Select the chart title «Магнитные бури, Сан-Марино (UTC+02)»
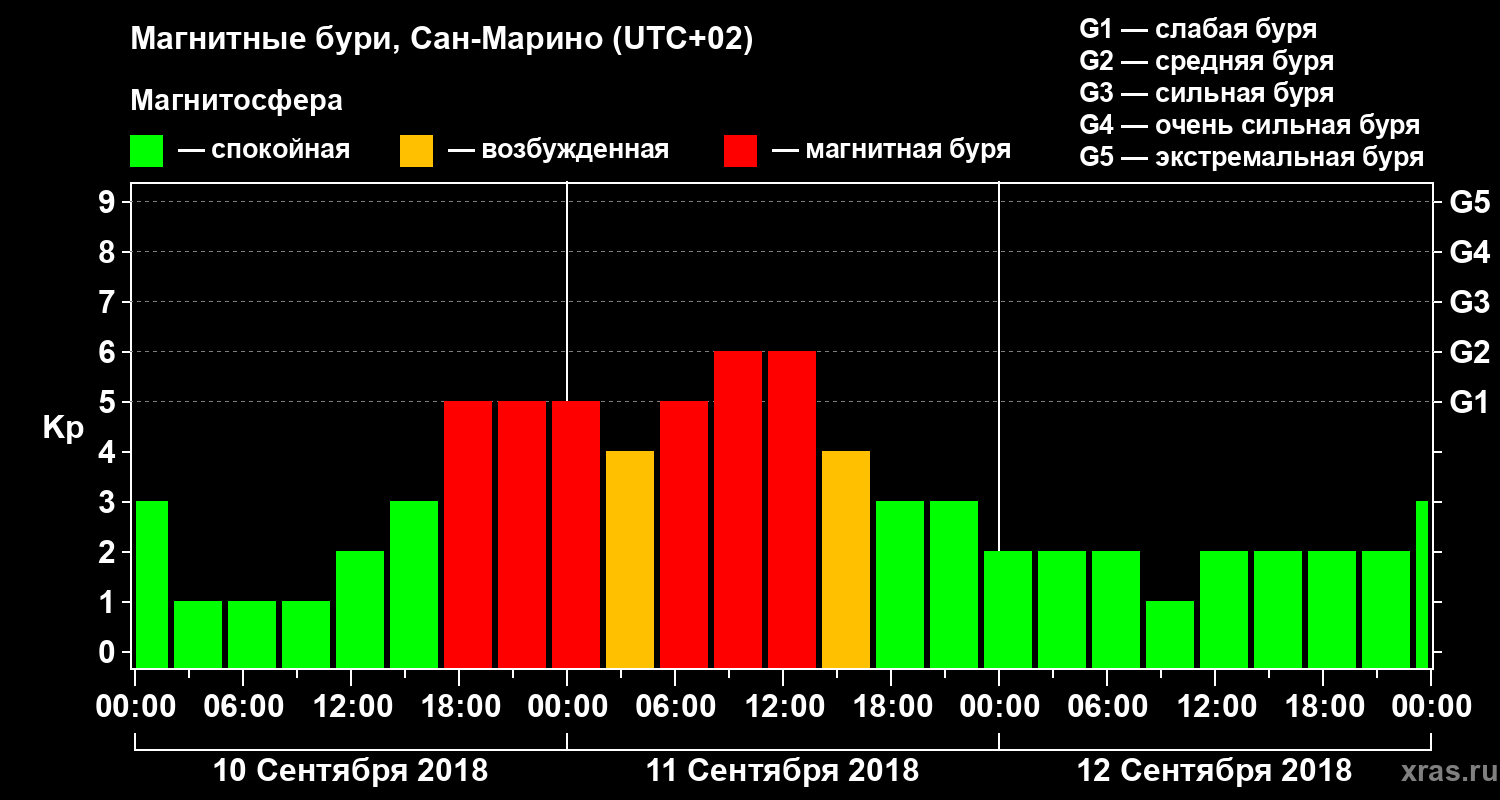The image size is (1500, 800). tap(442, 40)
